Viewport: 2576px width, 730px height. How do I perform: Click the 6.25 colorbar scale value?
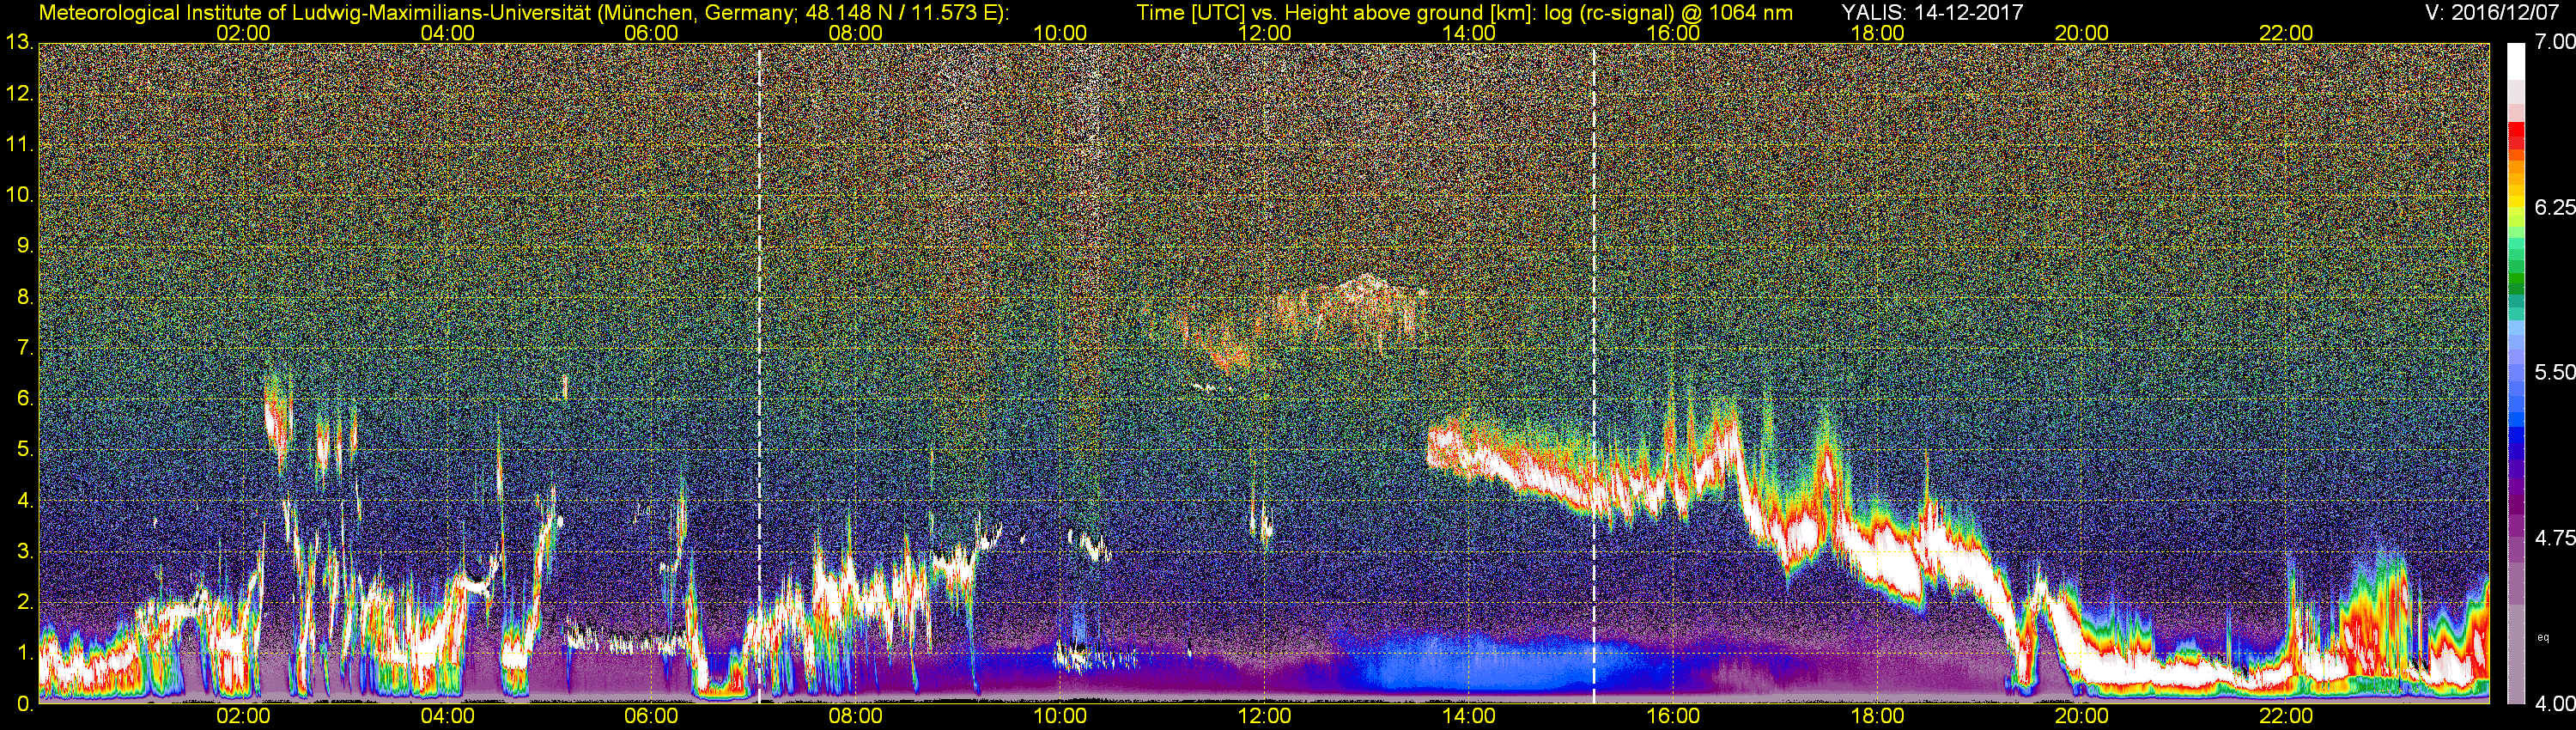click(2554, 207)
